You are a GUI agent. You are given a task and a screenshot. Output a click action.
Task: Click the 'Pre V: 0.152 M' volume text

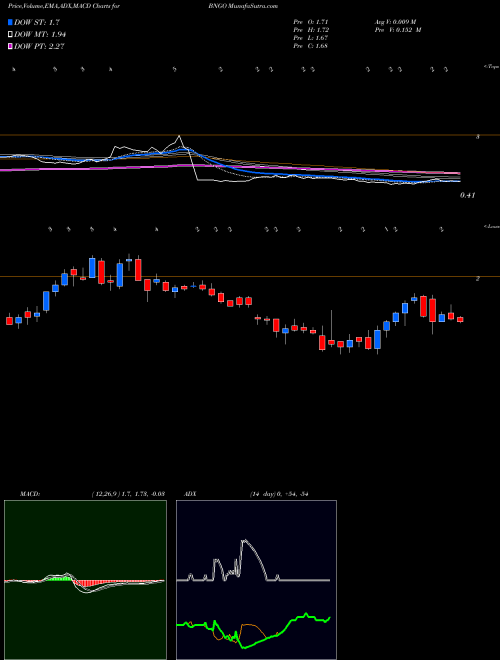[397, 30]
